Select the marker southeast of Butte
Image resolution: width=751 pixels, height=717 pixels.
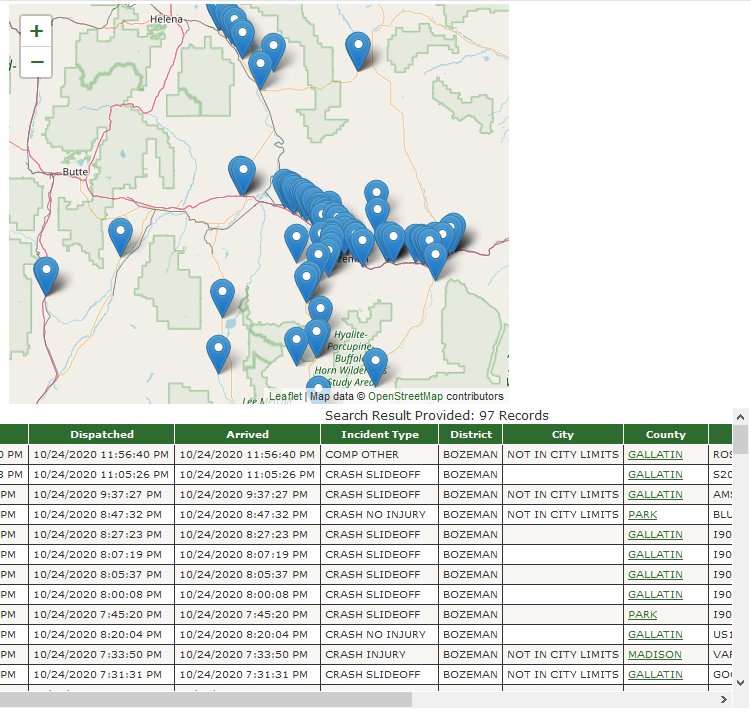(120, 238)
